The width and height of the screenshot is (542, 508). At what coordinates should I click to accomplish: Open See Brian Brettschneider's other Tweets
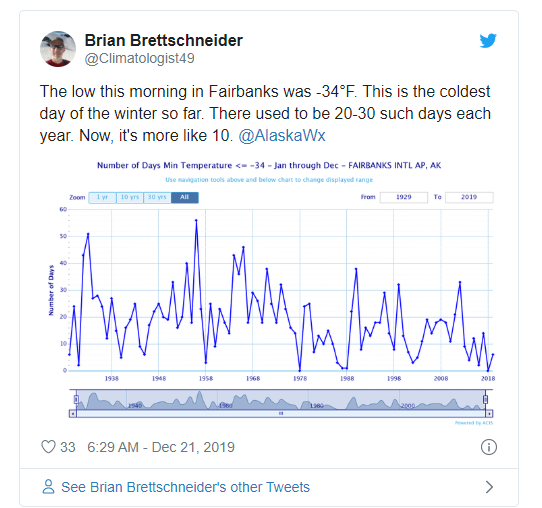[185, 487]
